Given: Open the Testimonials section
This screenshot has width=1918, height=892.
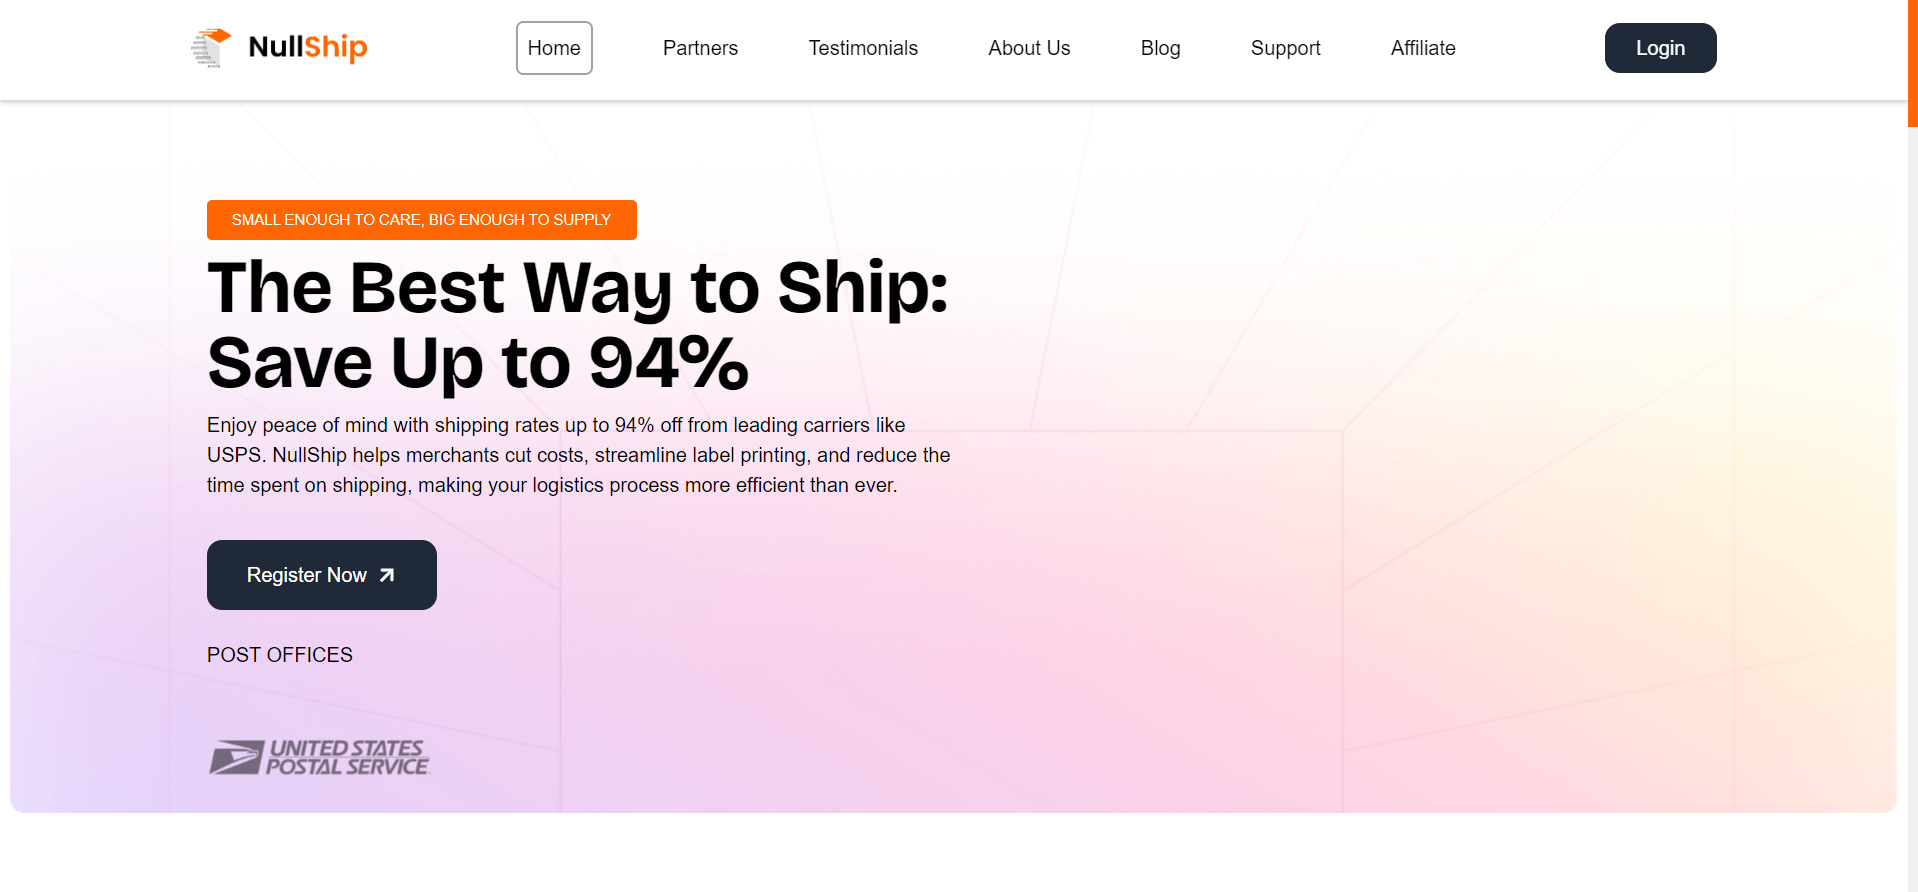Looking at the screenshot, I should point(863,48).
